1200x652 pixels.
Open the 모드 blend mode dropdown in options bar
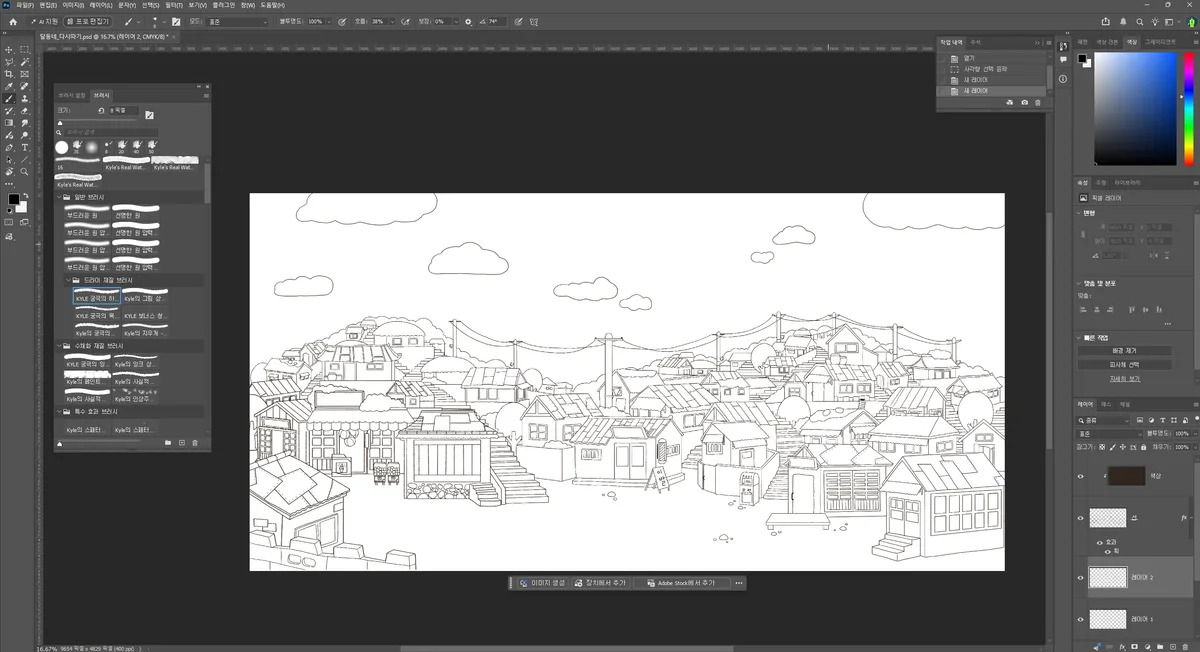tap(238, 21)
